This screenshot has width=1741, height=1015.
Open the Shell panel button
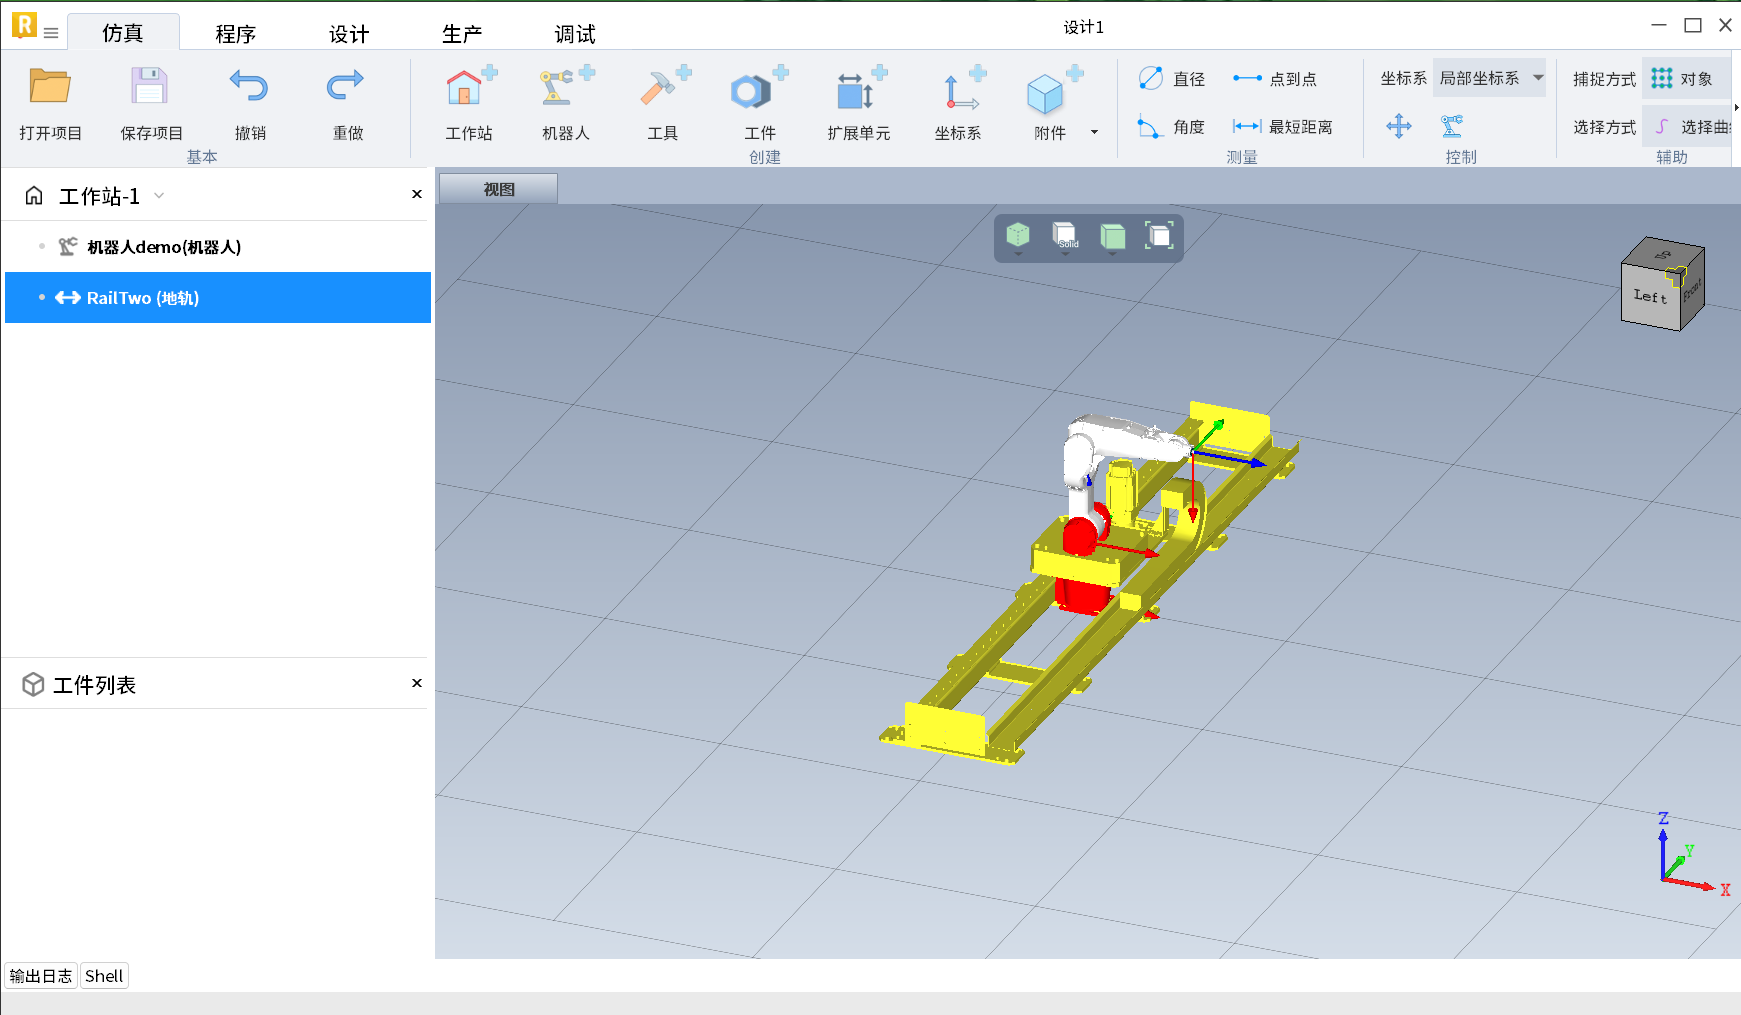(104, 976)
